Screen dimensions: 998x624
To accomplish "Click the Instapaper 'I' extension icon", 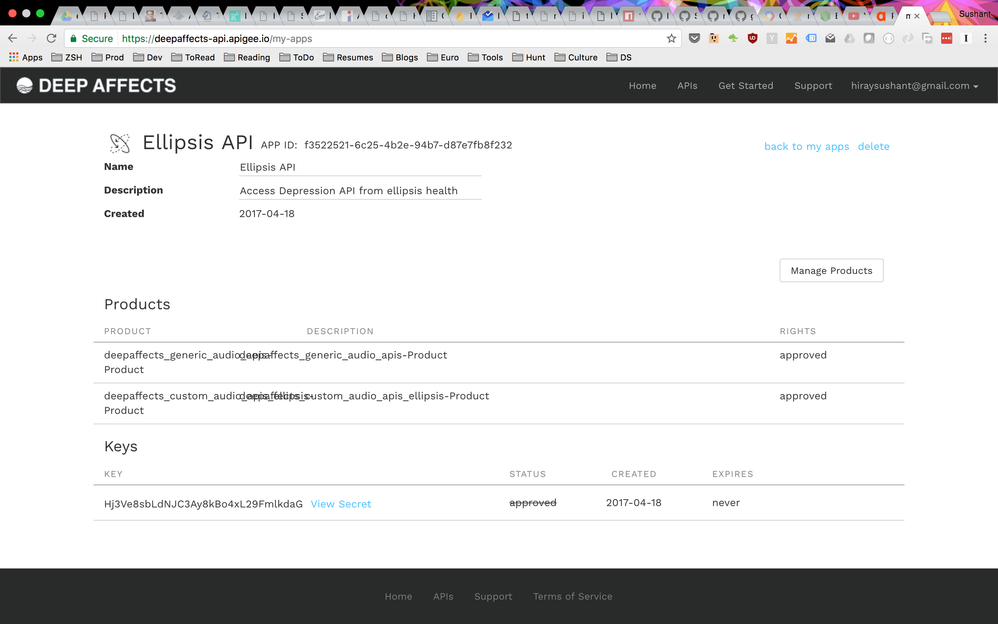I will click(x=966, y=38).
